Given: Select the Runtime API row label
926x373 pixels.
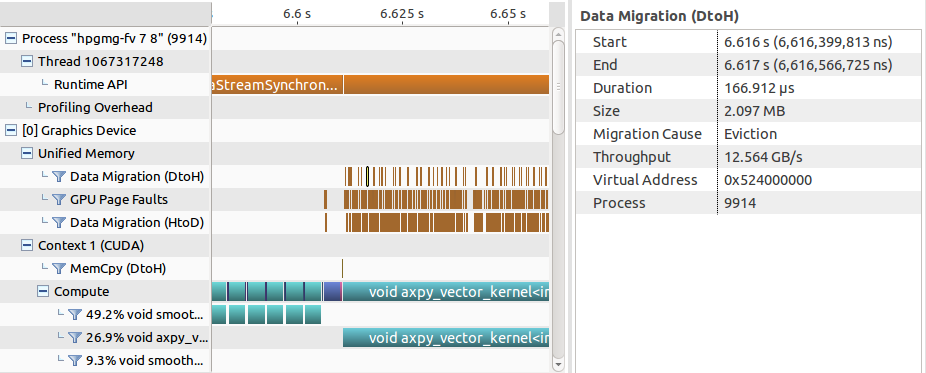Looking at the screenshot, I should pyautogui.click(x=90, y=84).
